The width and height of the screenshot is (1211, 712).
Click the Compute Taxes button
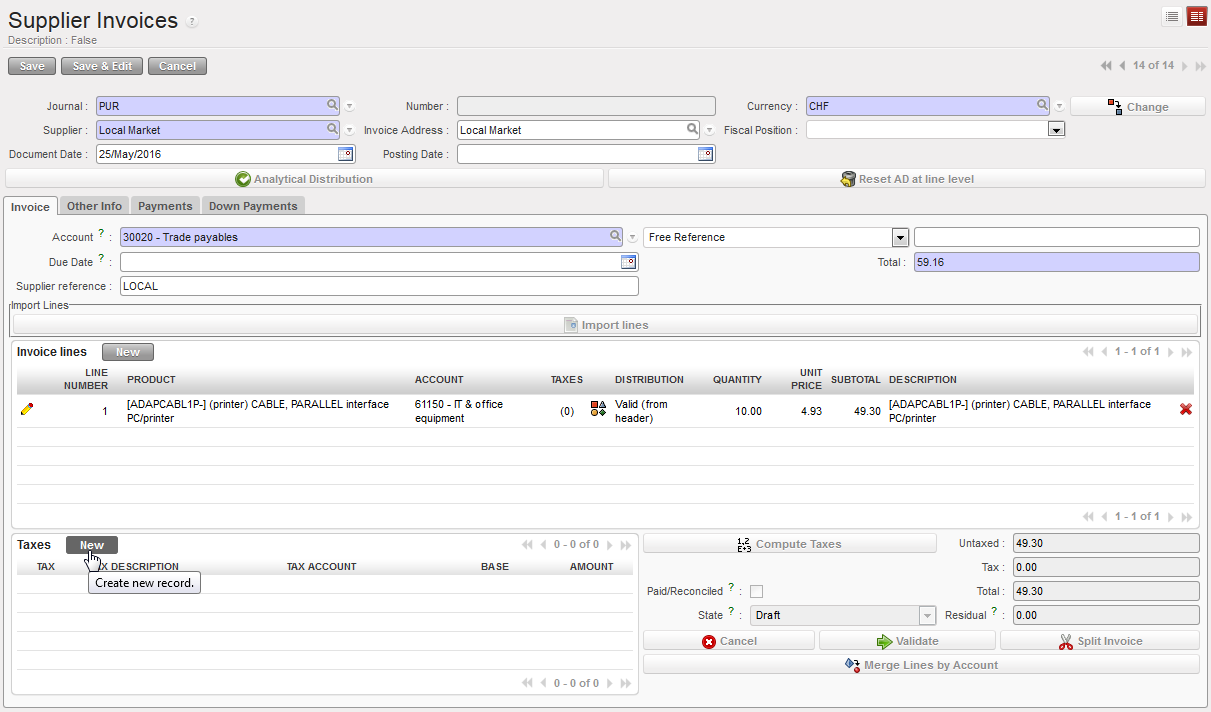790,544
